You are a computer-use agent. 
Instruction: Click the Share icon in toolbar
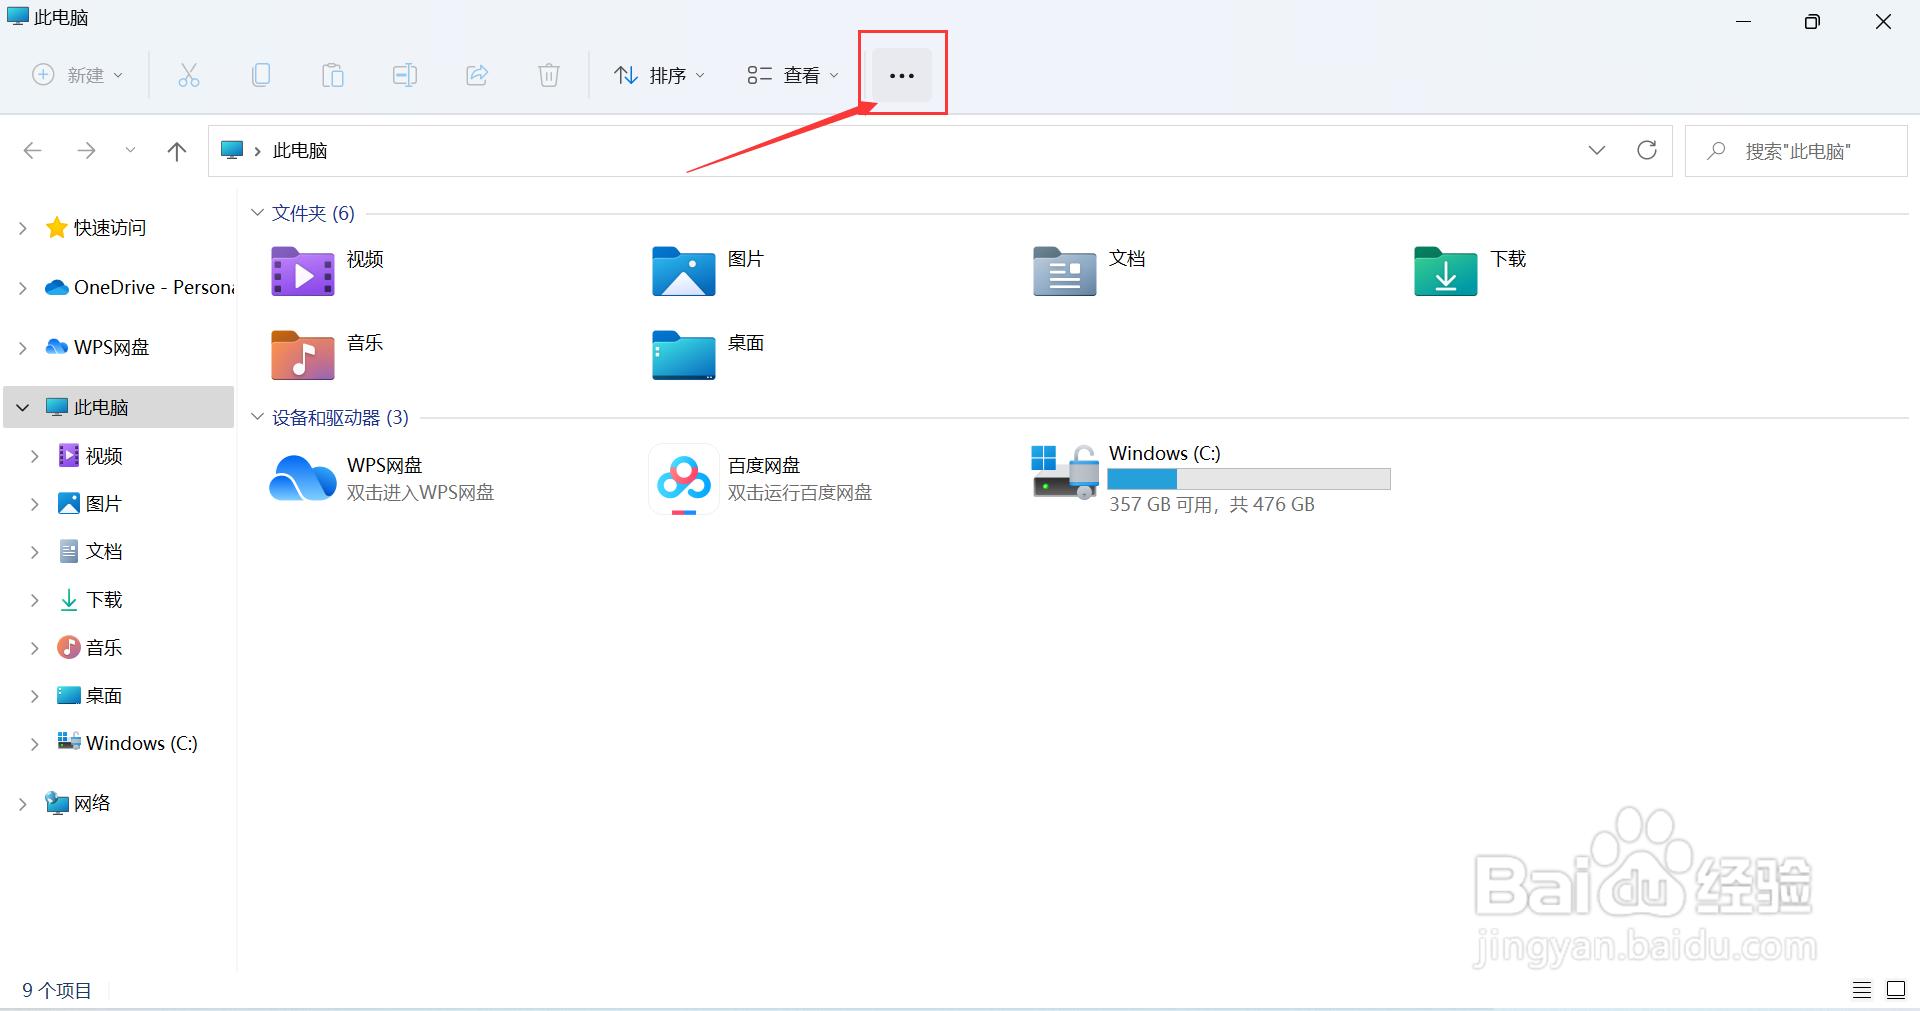pyautogui.click(x=477, y=75)
